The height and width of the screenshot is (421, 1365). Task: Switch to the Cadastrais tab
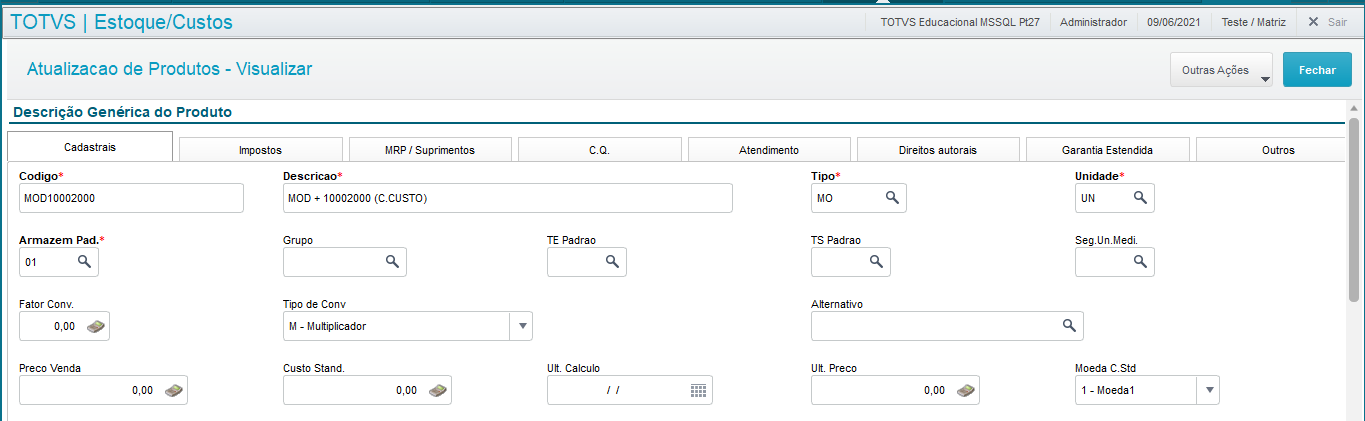90,147
